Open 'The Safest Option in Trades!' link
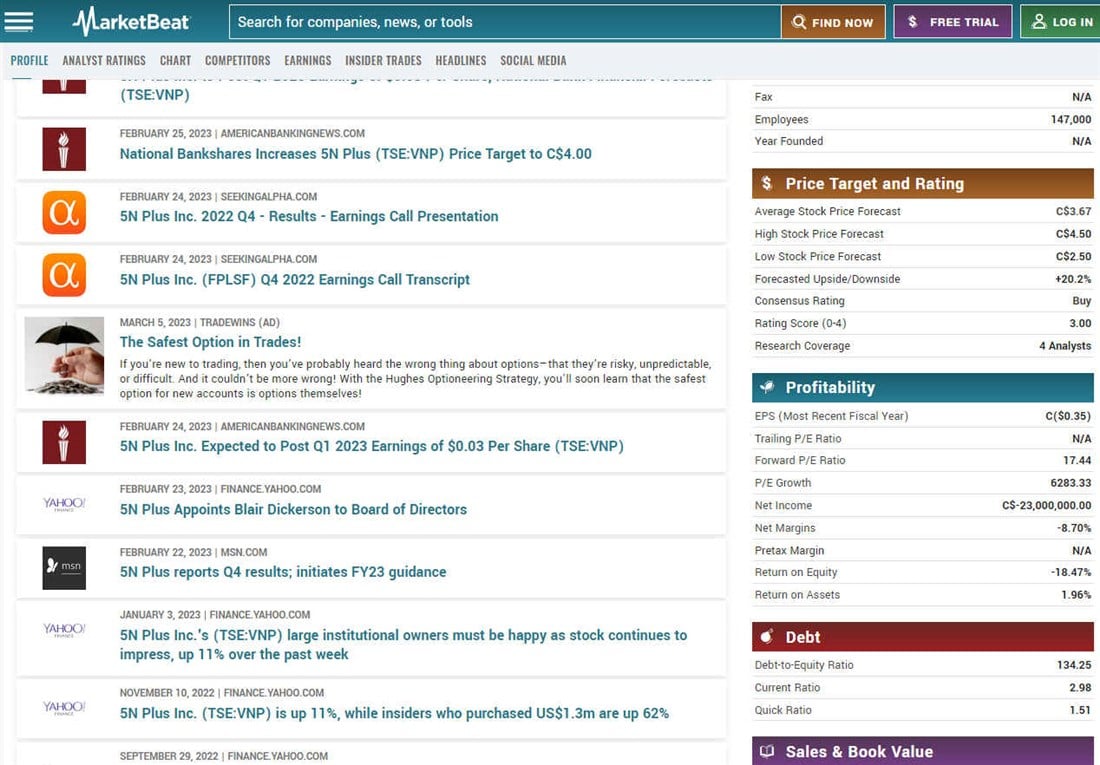The image size is (1100, 765). [210, 342]
